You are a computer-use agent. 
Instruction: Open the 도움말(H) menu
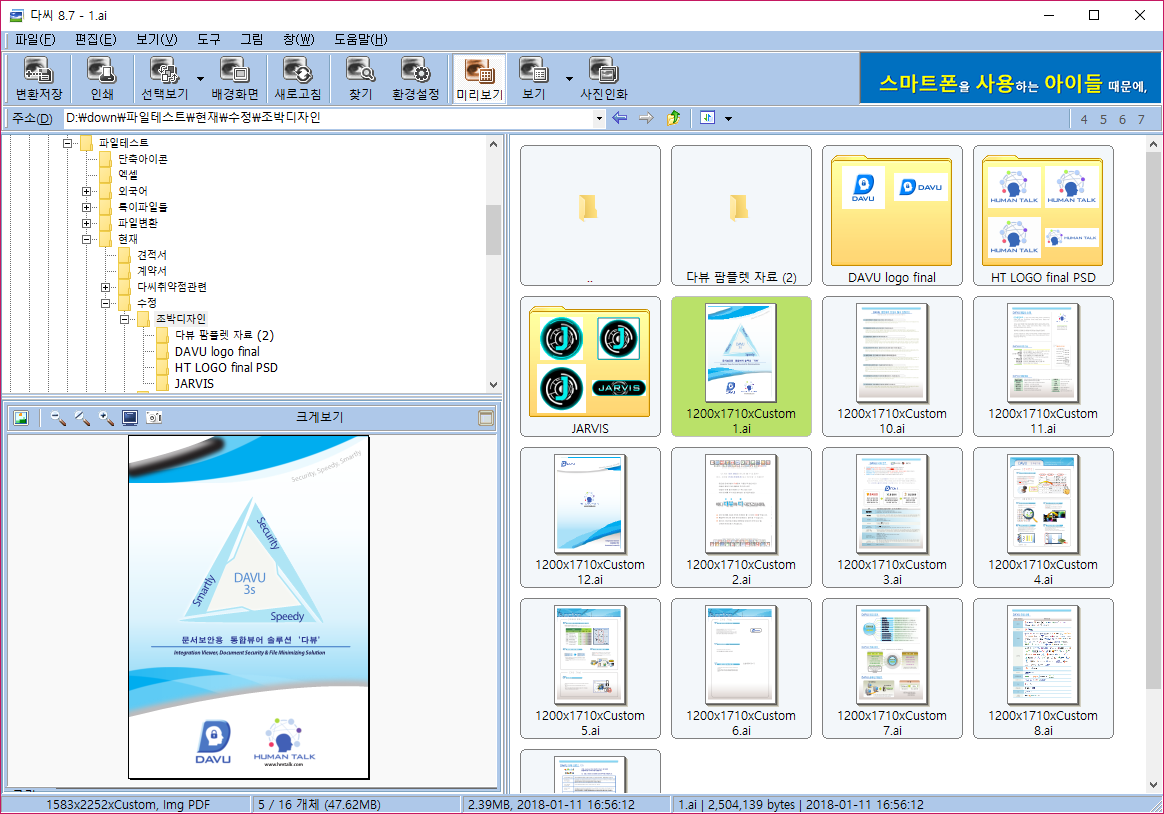[361, 39]
